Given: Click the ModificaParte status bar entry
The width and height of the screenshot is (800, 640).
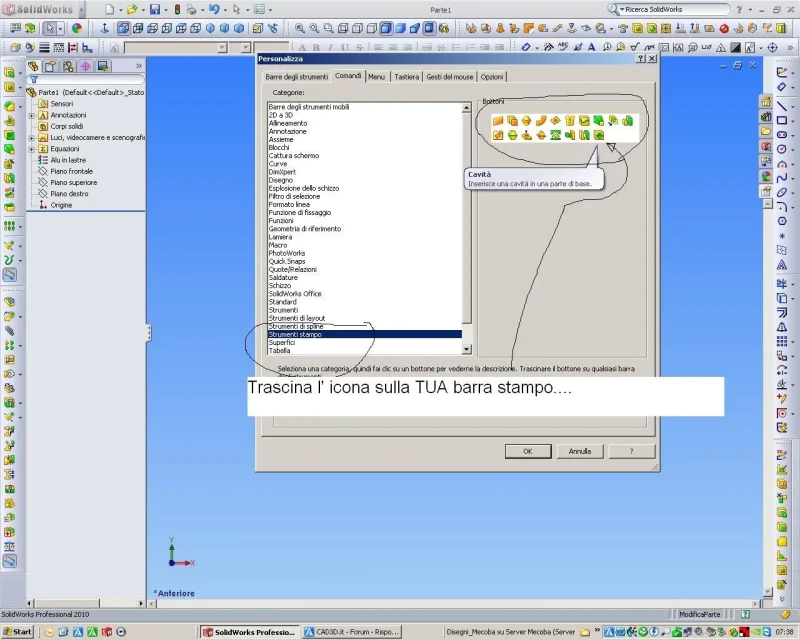Looking at the screenshot, I should [699, 614].
